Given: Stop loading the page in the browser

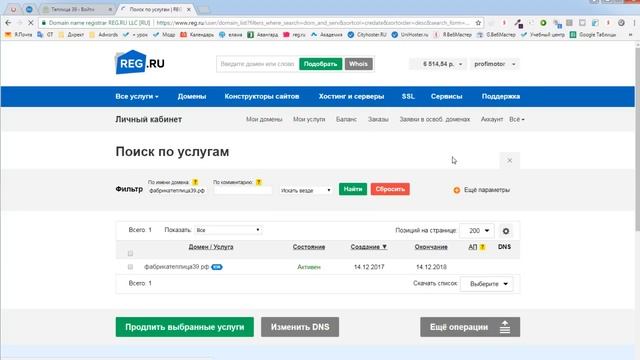Looking at the screenshot, I should tap(30, 23).
